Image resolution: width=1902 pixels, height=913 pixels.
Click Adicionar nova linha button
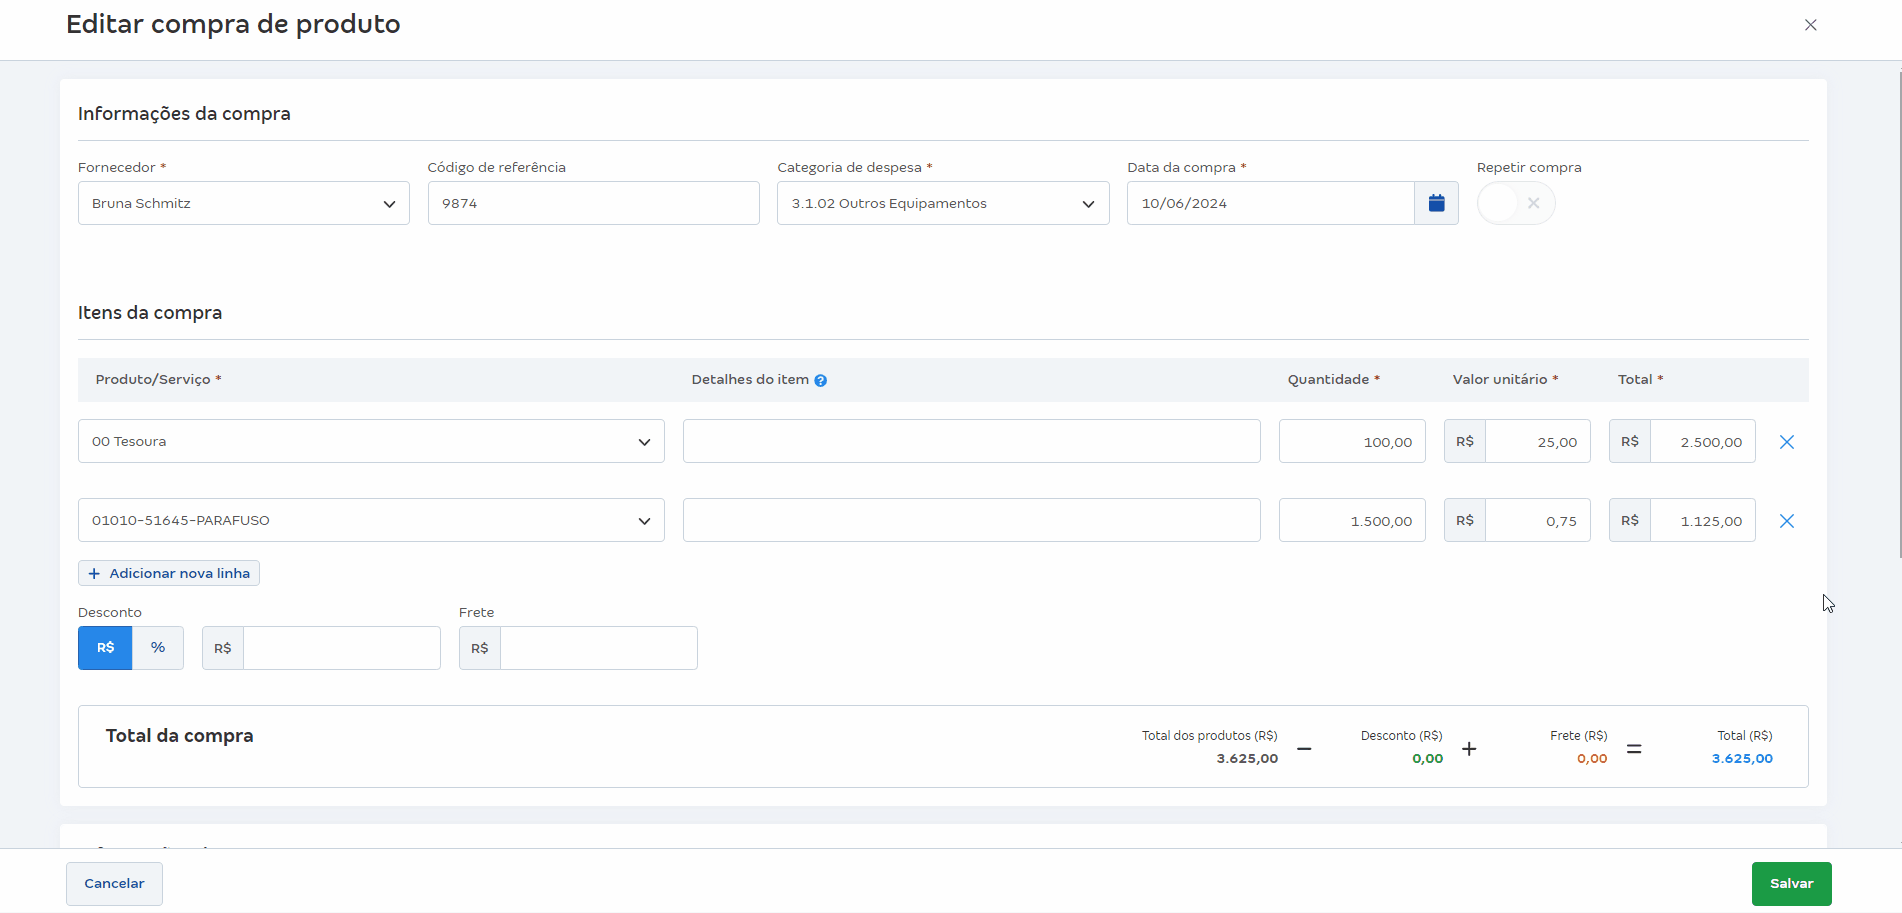click(169, 573)
